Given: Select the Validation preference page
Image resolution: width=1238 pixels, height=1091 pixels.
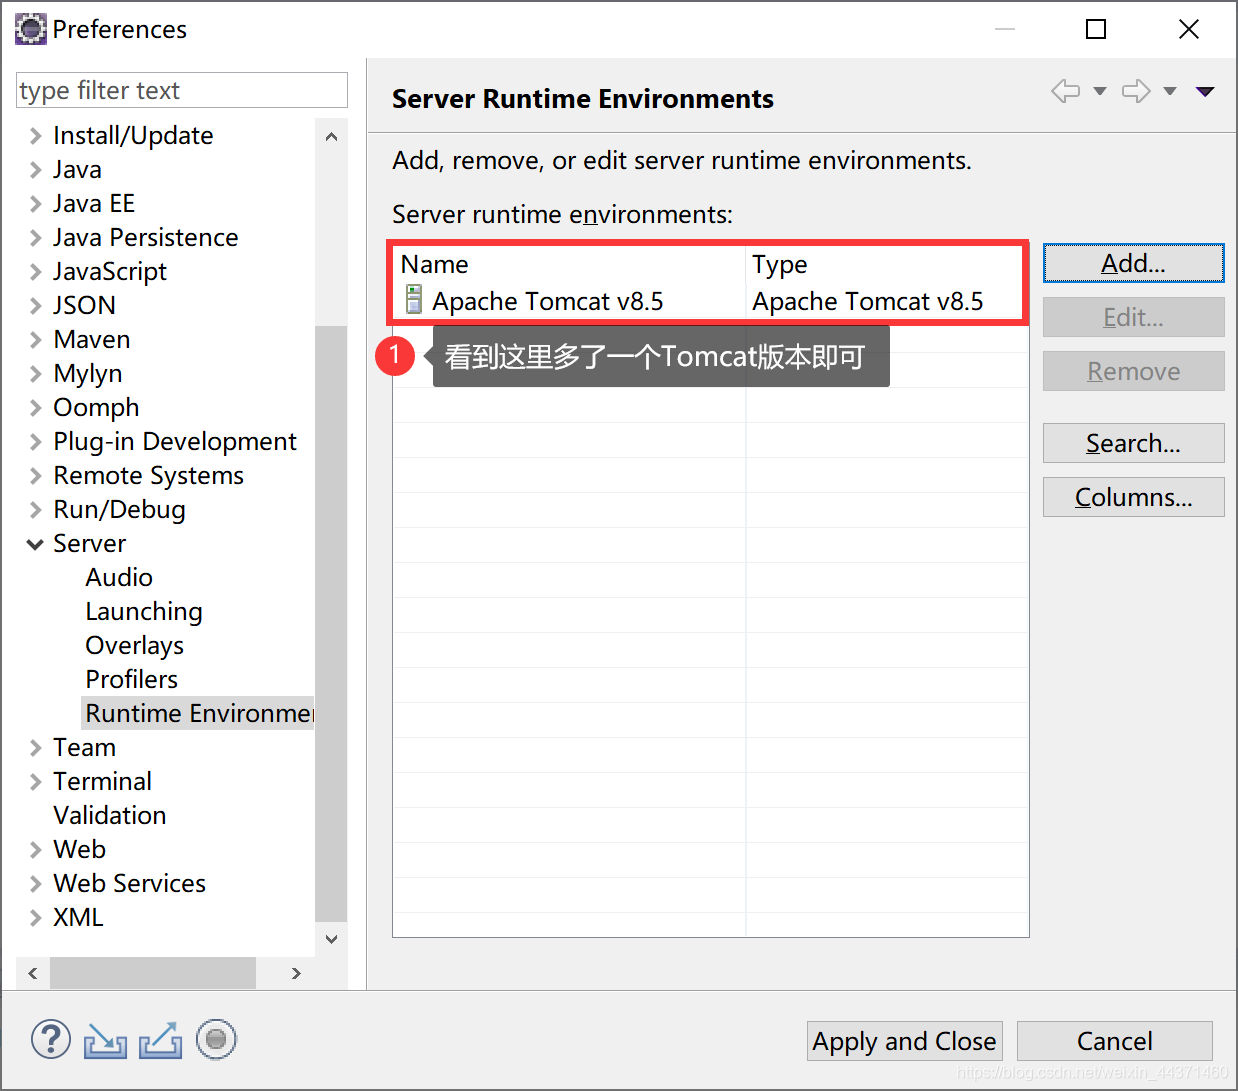Looking at the screenshot, I should tap(110, 816).
